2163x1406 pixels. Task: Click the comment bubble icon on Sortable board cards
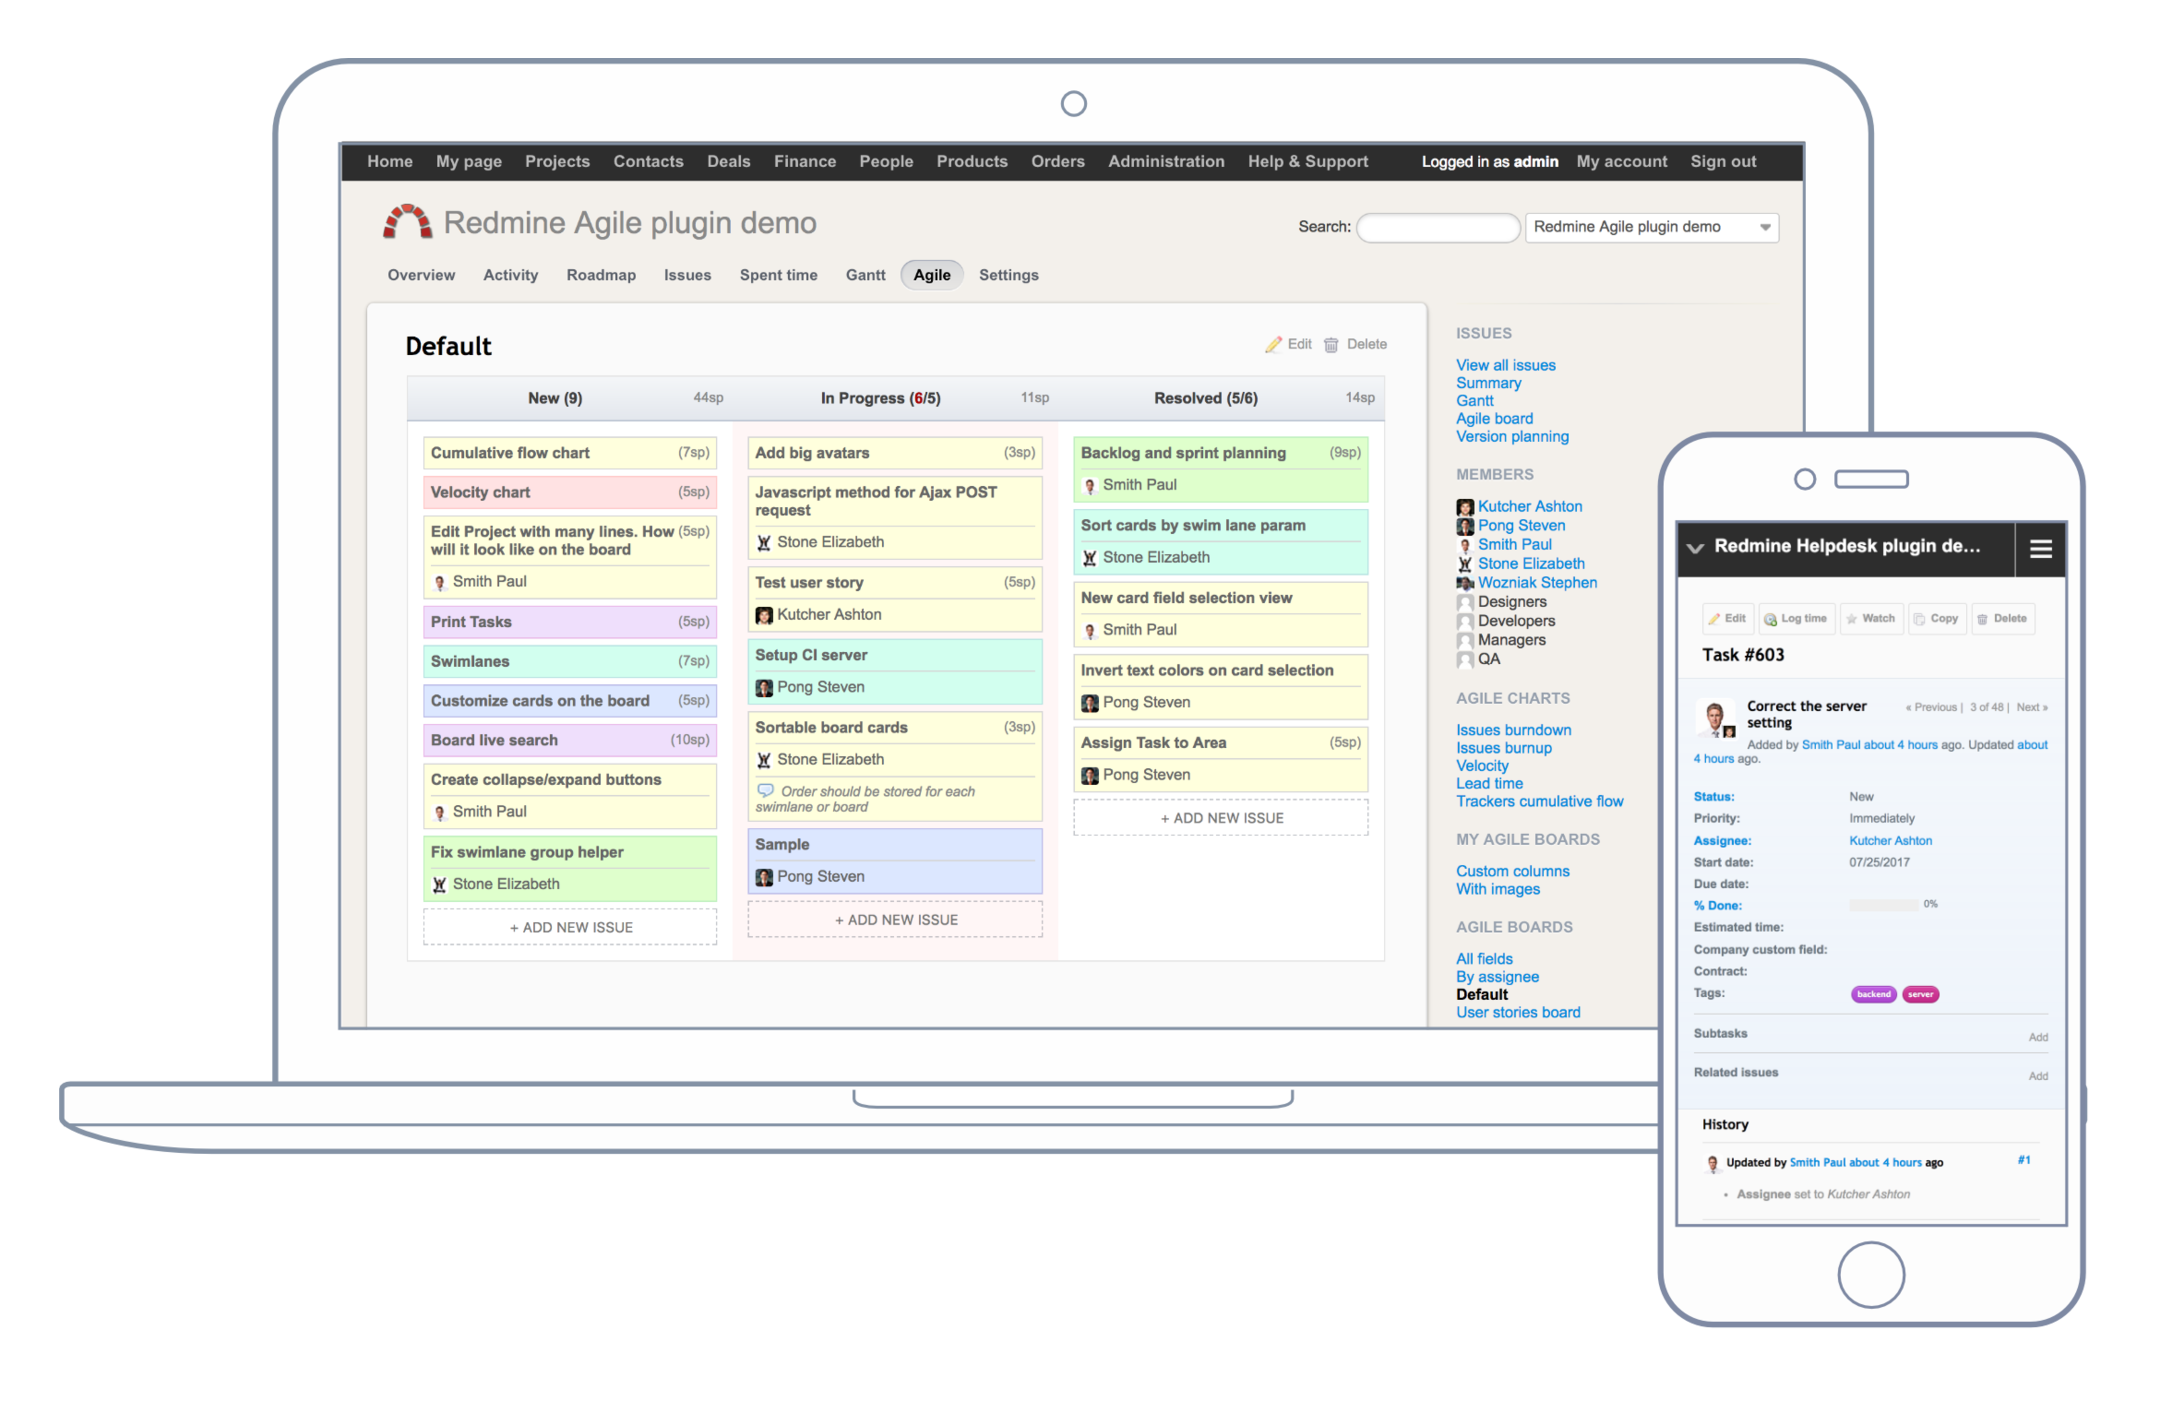pos(766,790)
